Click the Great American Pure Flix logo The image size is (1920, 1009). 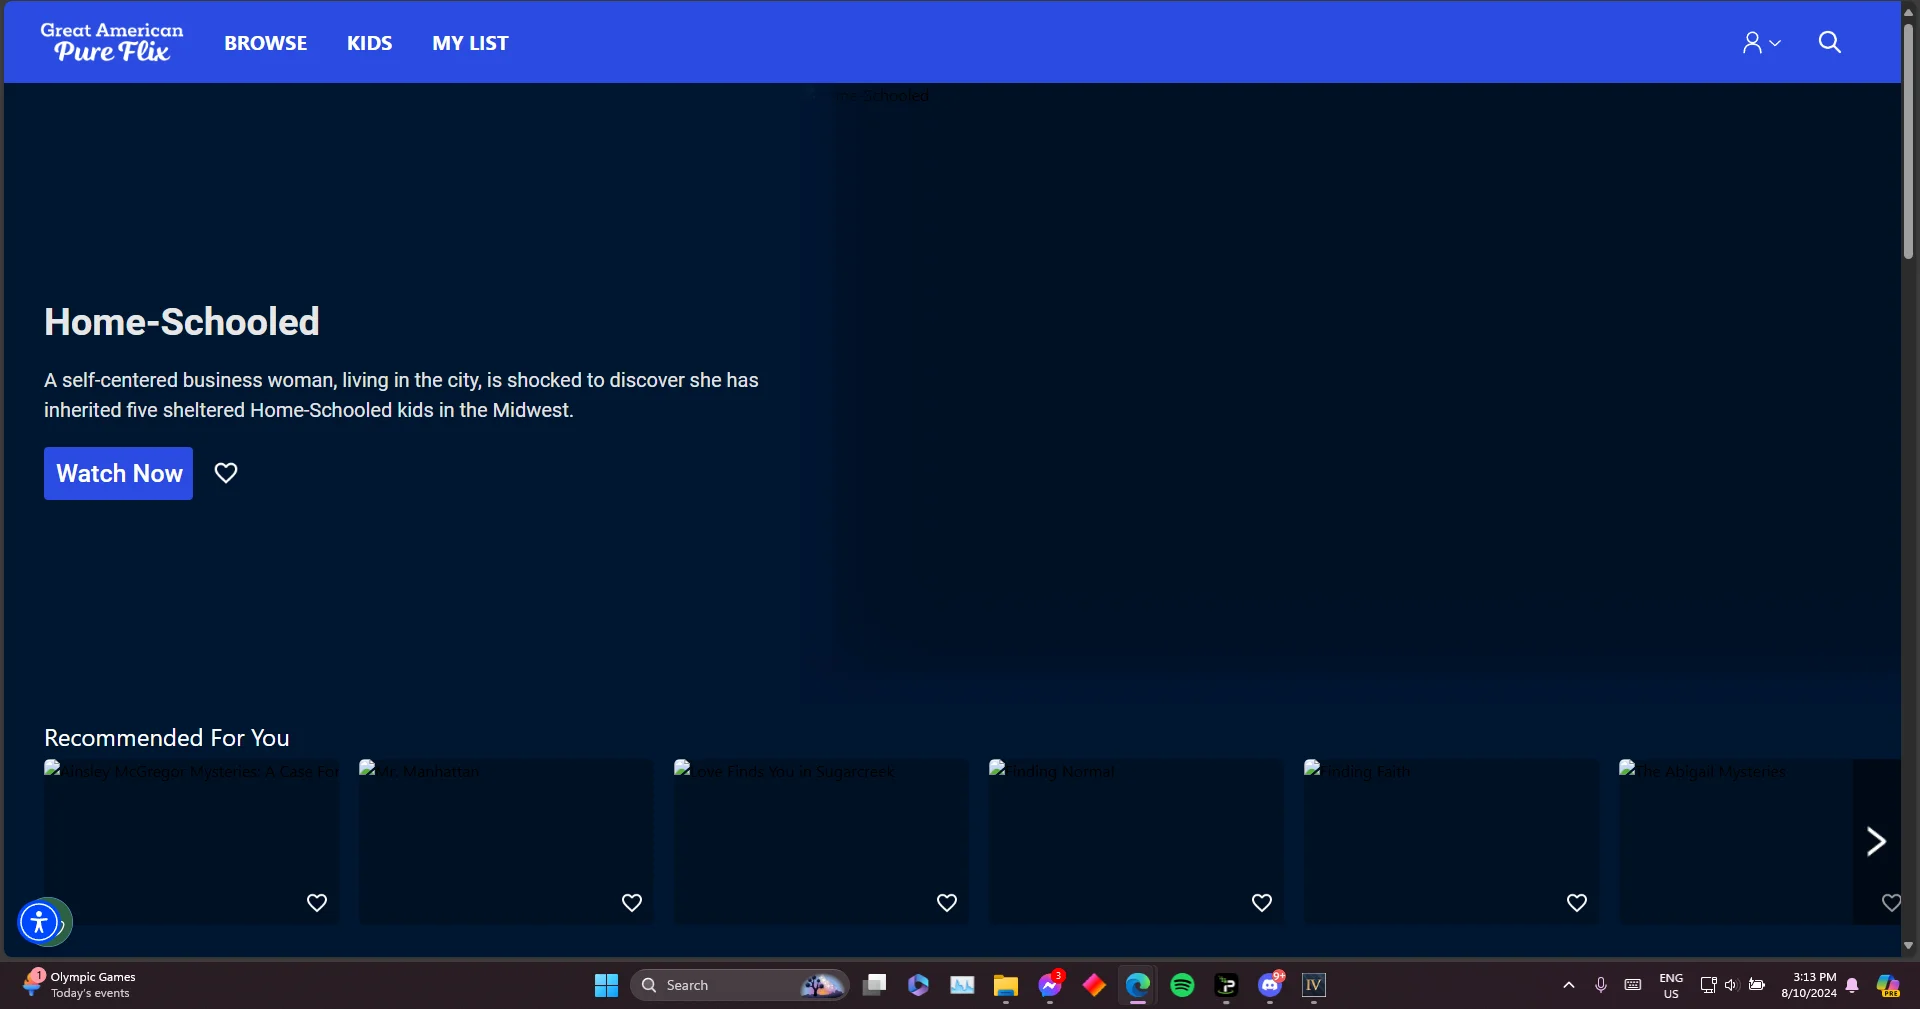coord(112,42)
